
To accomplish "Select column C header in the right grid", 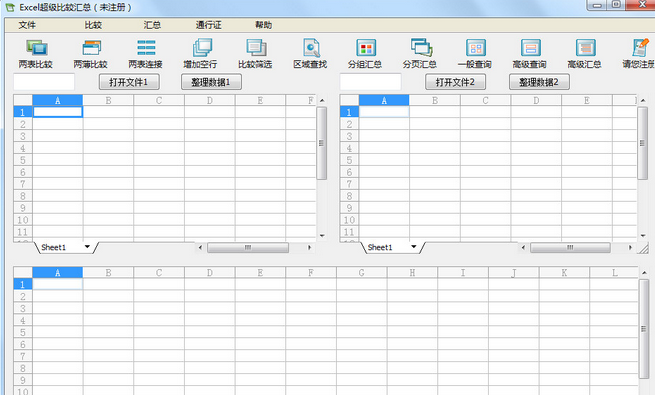I will [485, 100].
